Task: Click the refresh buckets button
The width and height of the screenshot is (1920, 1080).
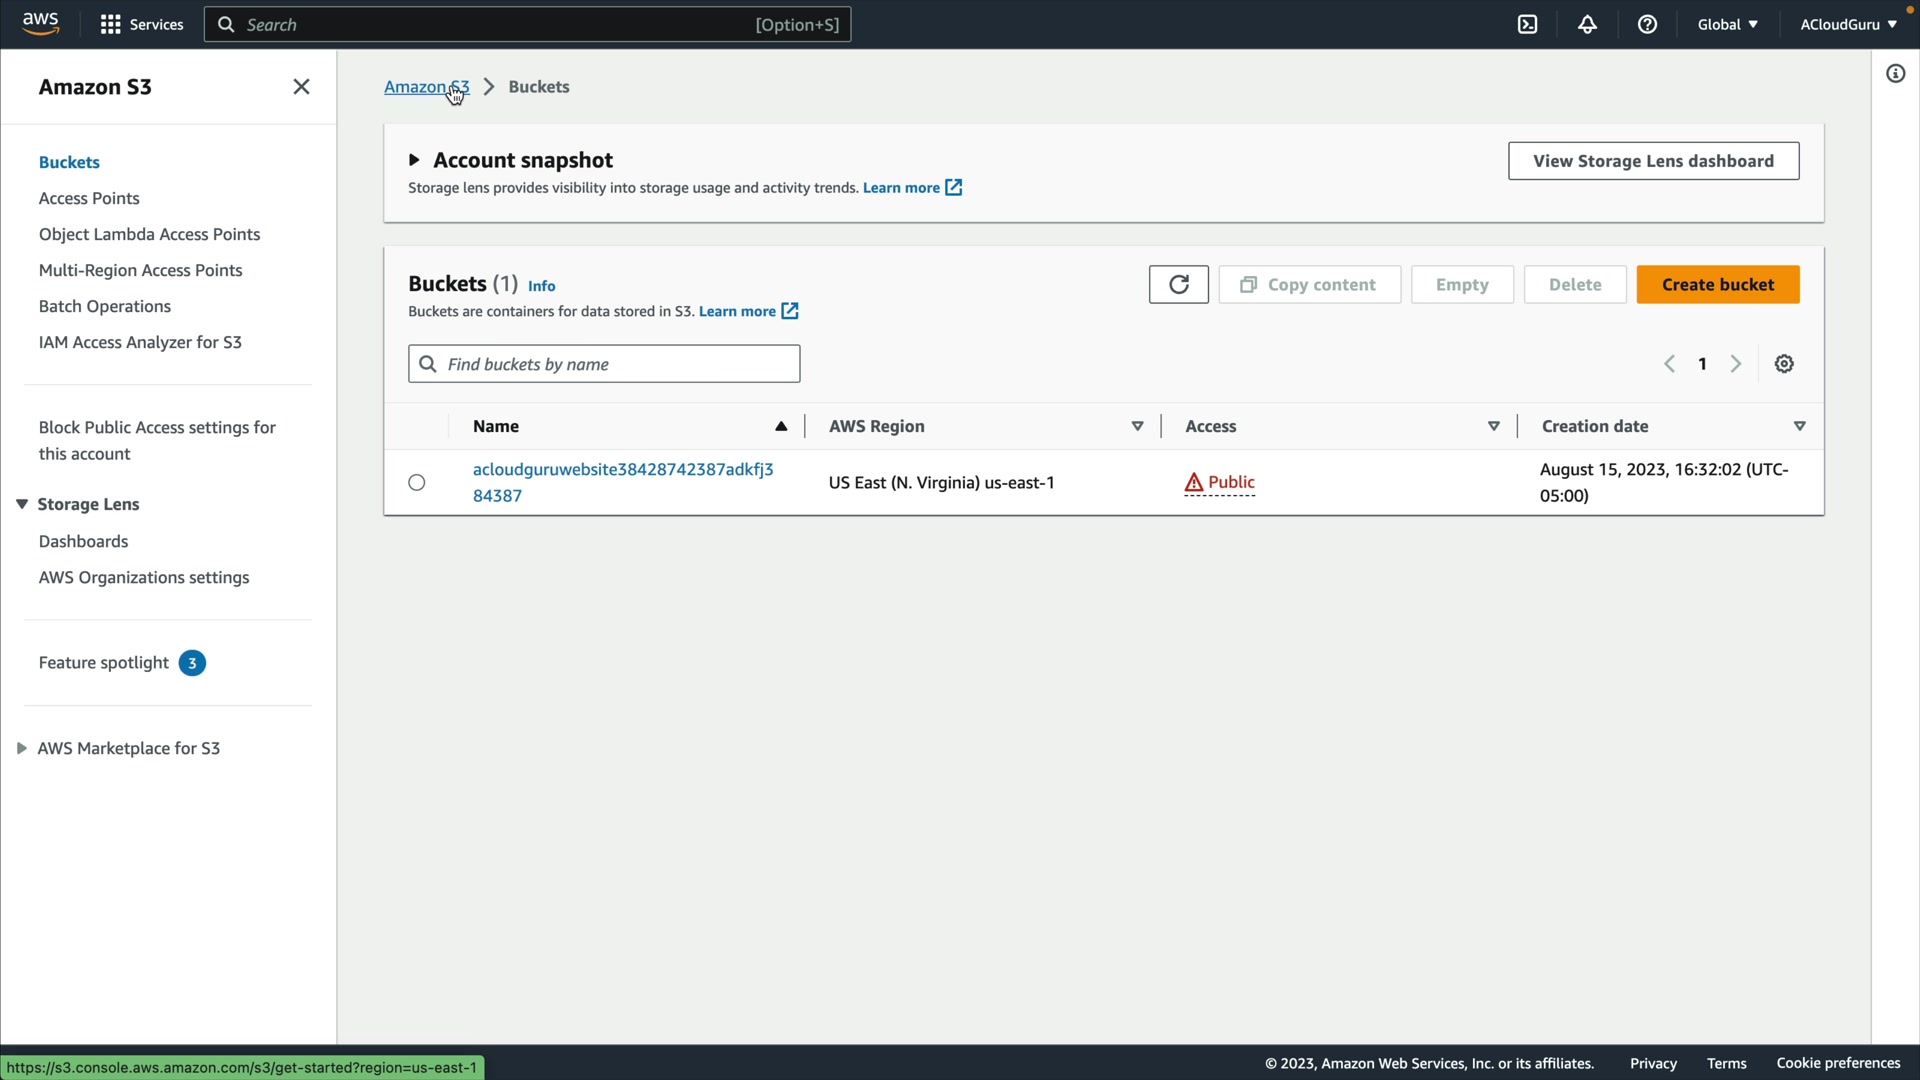Action: [1178, 285]
